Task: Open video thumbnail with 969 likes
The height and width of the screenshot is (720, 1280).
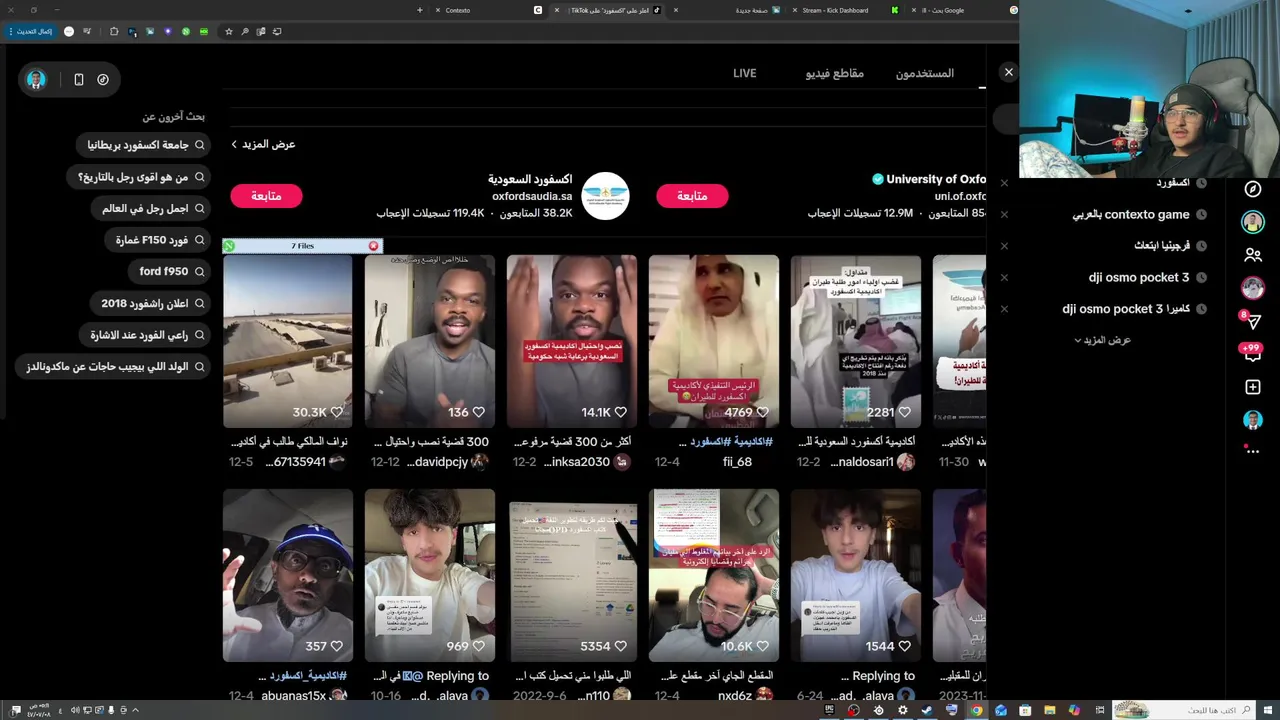Action: (x=430, y=575)
